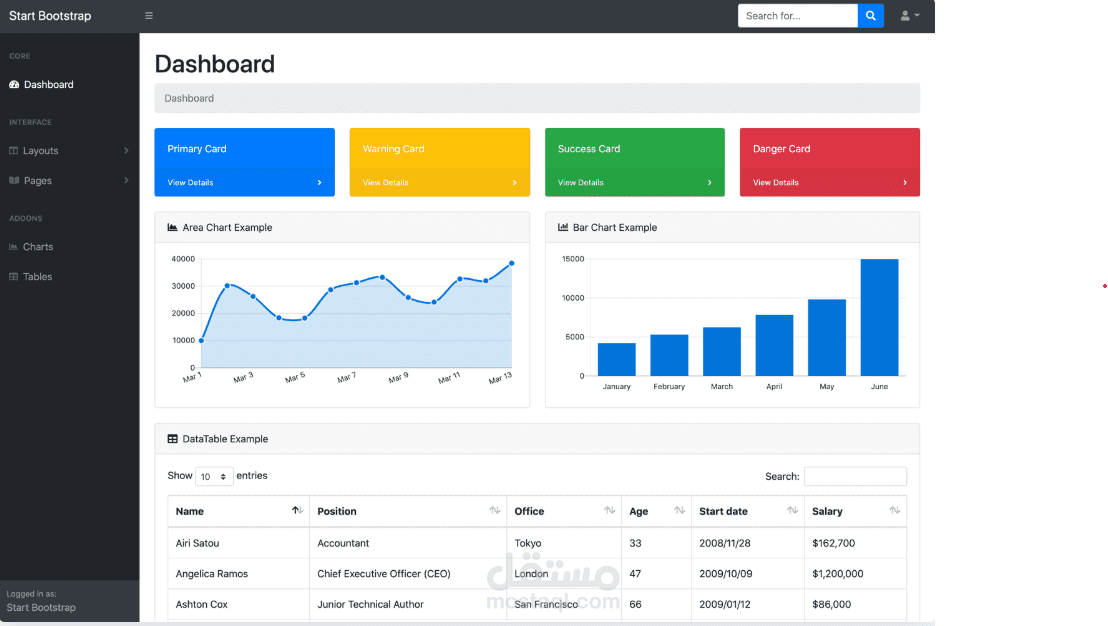This screenshot has height=626, width=1108.
Task: Click the DataTable Search input field
Action: coord(855,476)
